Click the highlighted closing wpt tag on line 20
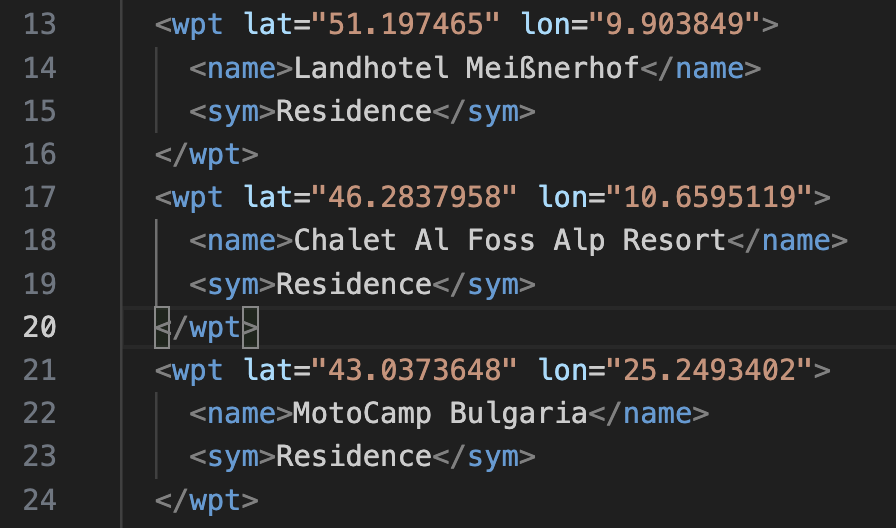 click(x=206, y=327)
